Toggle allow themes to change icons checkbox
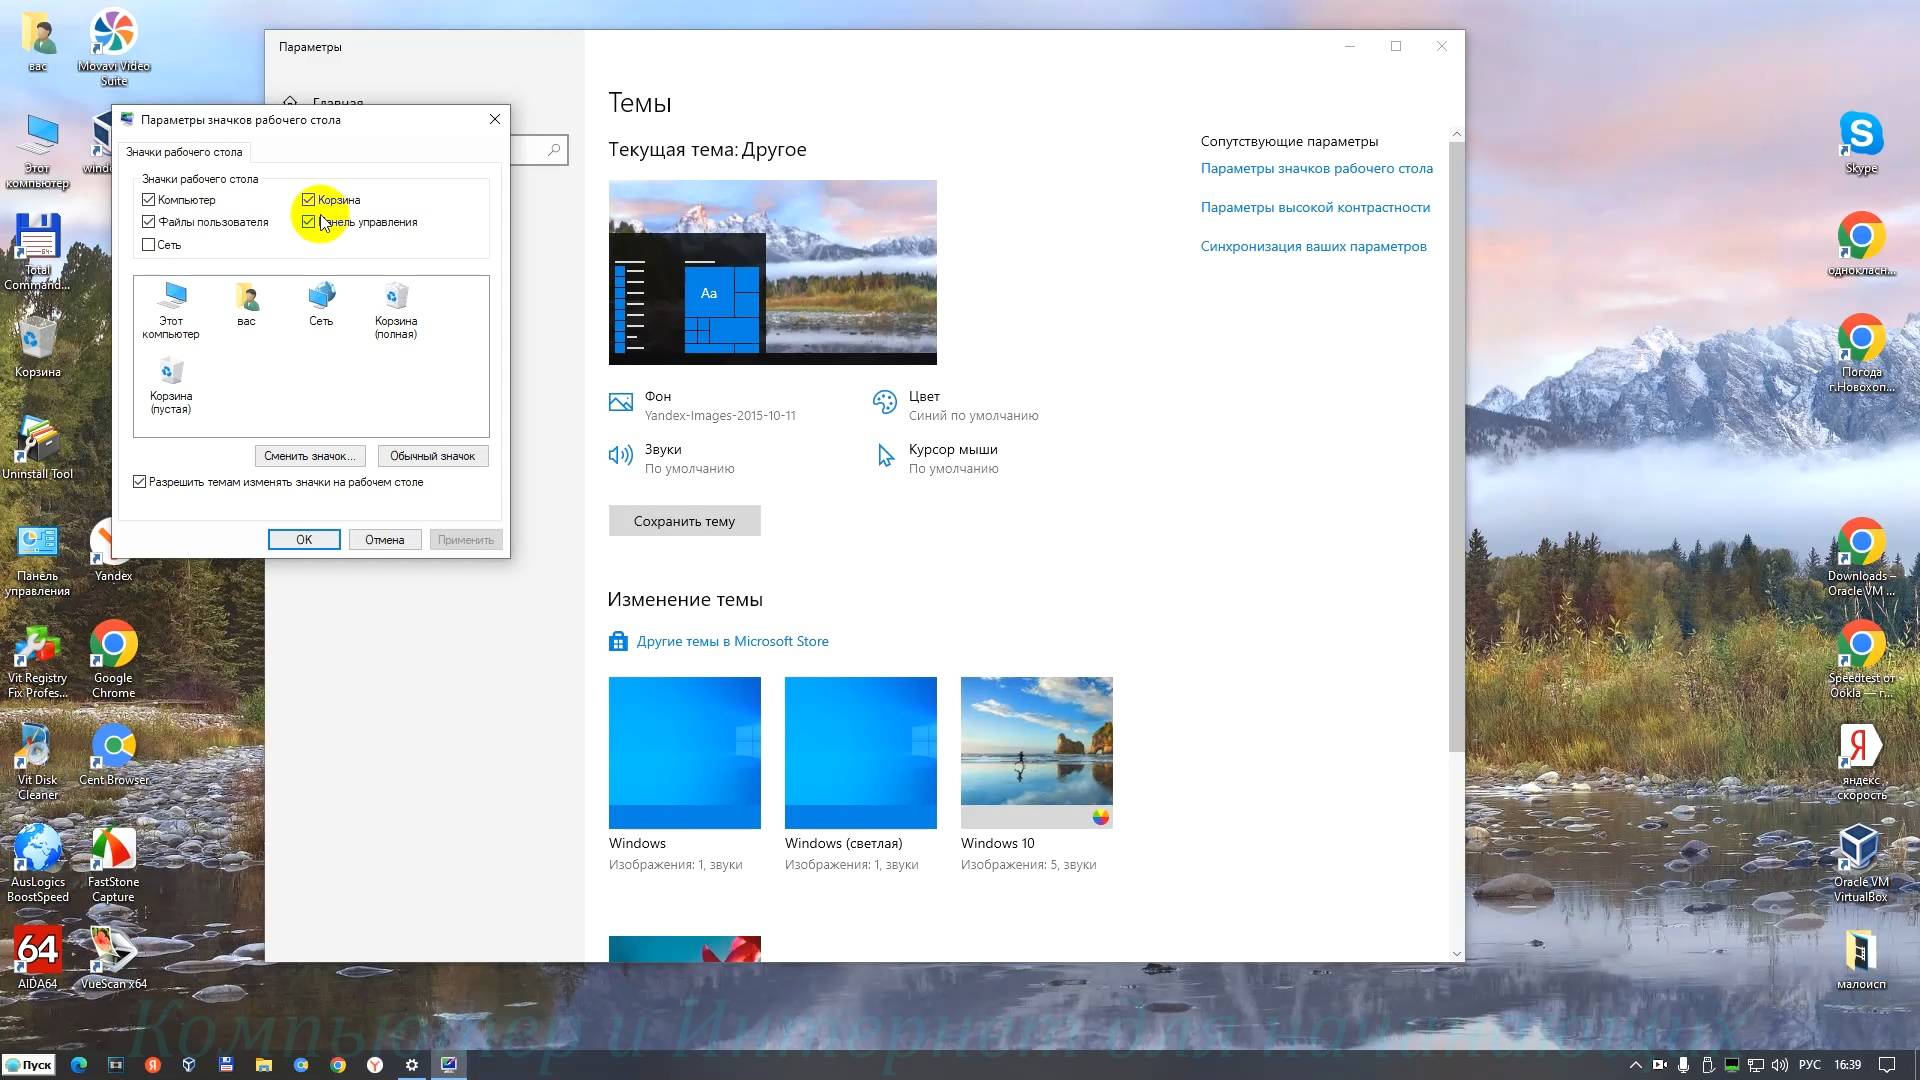The image size is (1920, 1080). 140,482
